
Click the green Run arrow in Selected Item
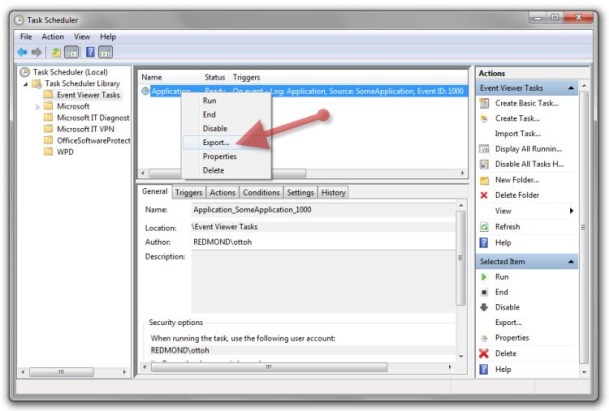[x=484, y=276]
